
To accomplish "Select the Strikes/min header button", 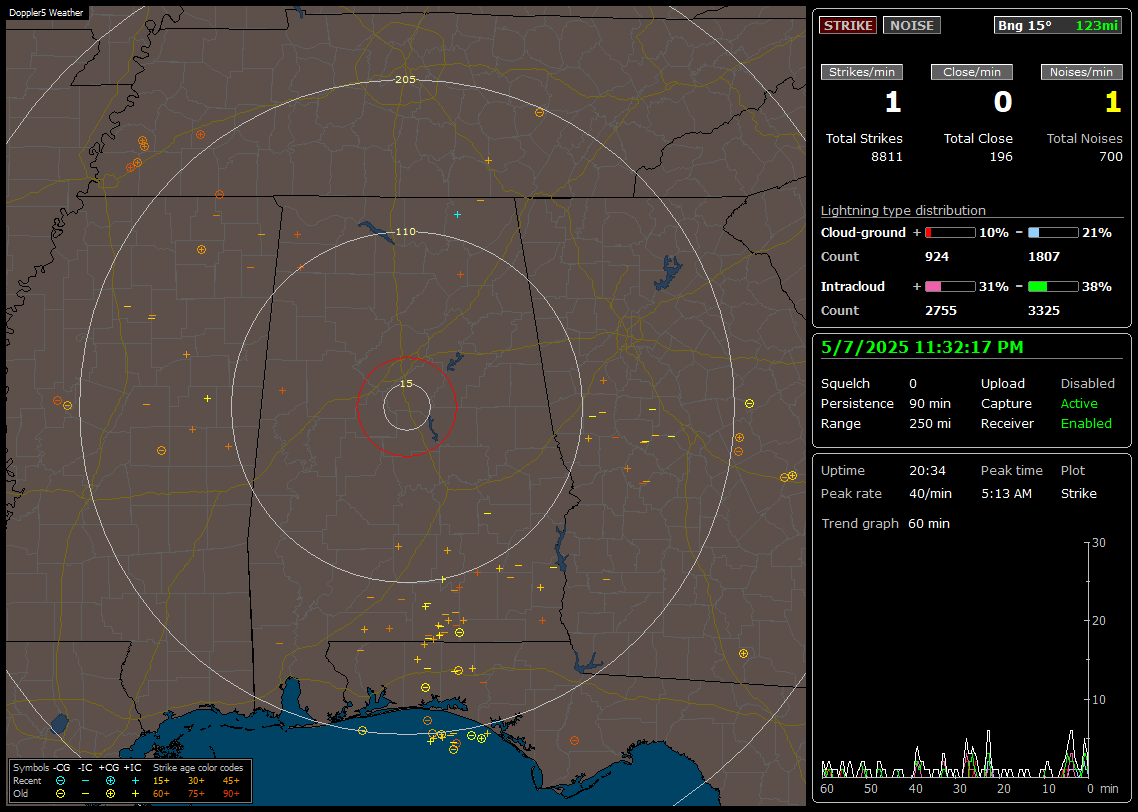I will click(861, 72).
